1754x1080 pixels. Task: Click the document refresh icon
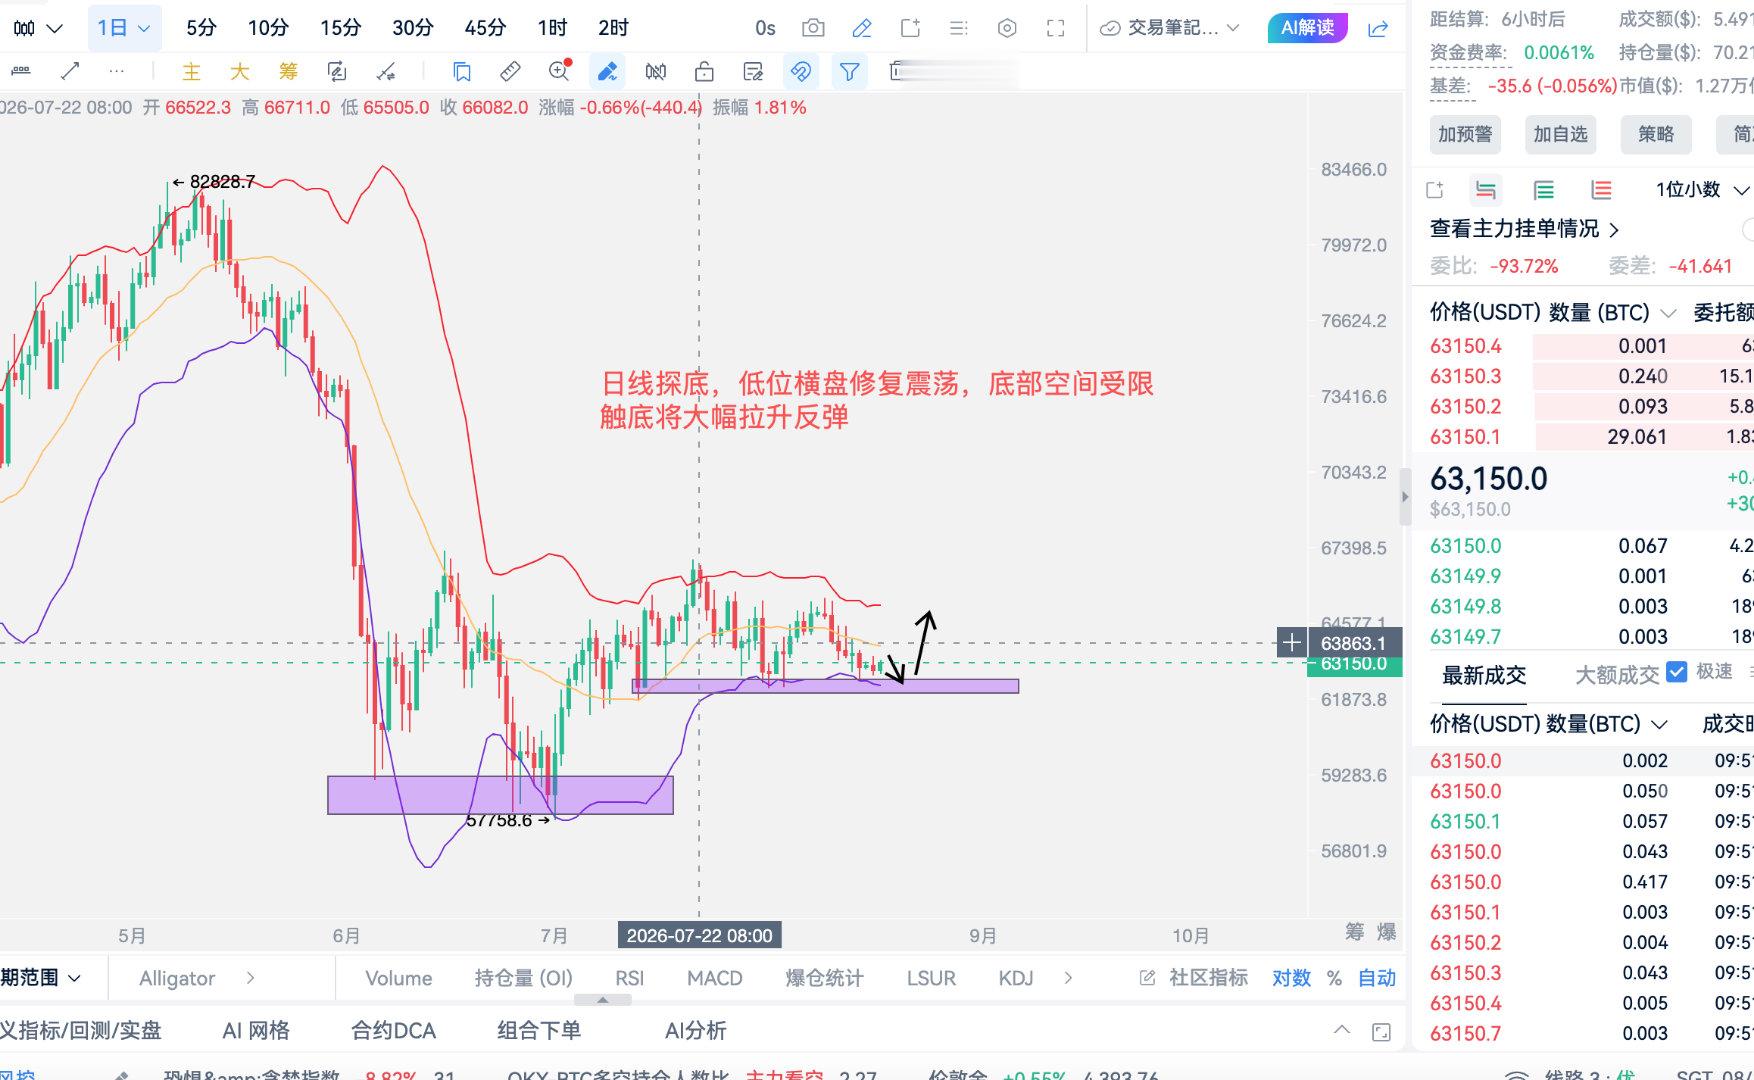pos(337,71)
